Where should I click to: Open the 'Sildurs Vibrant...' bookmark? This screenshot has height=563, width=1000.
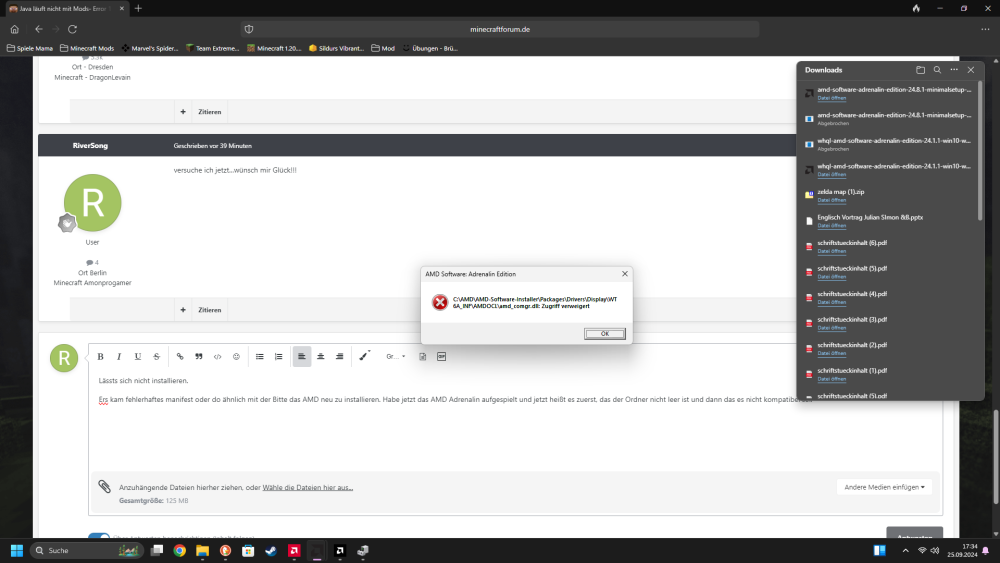[336, 48]
